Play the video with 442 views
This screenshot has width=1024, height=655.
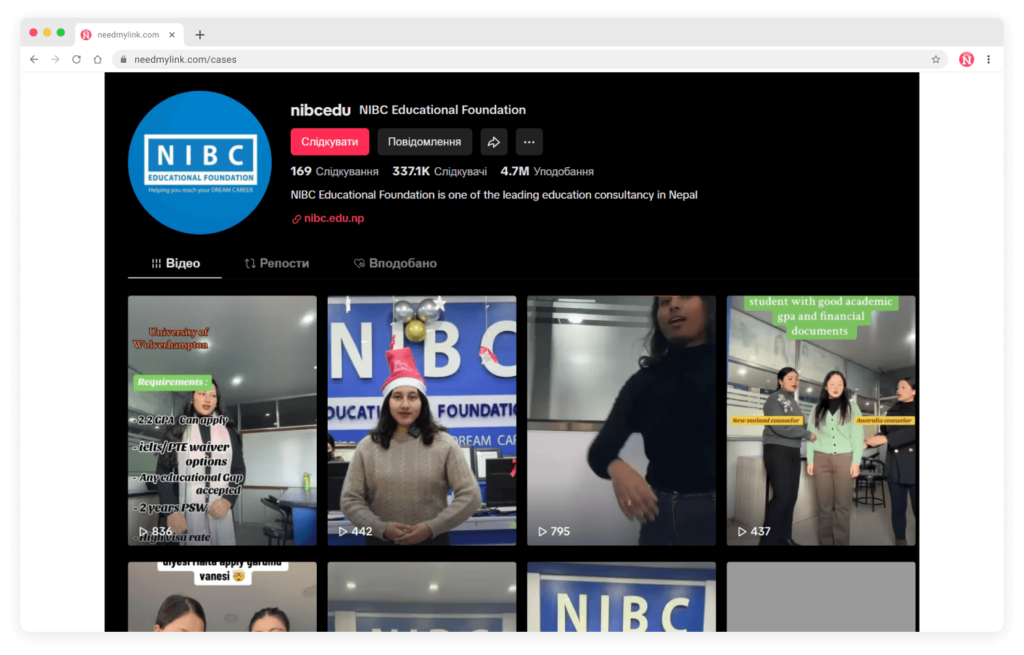point(421,420)
